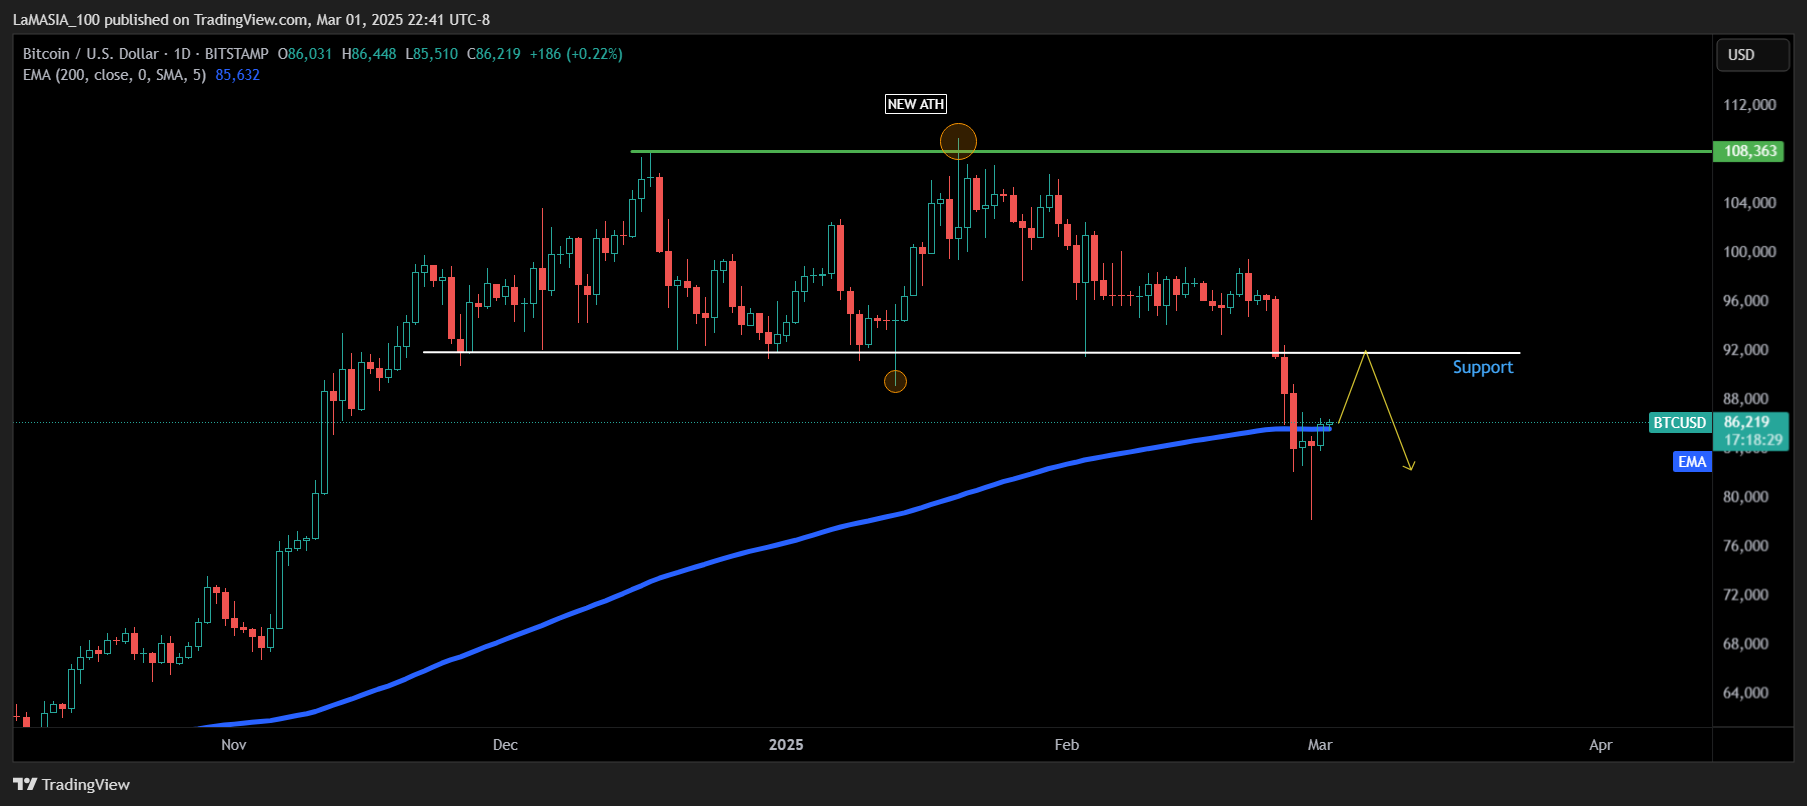Click the +186 (+0.22%) change value
The height and width of the screenshot is (806, 1807).
click(x=576, y=54)
